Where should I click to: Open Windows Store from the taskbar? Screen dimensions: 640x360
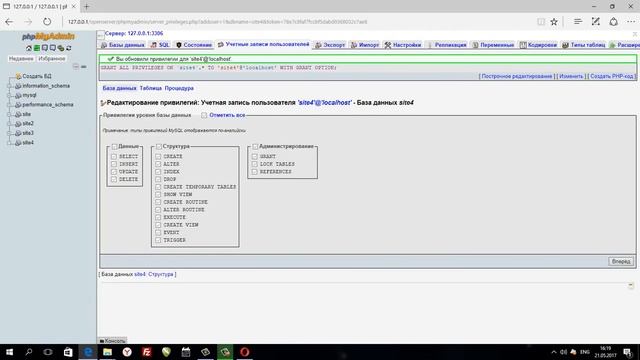coord(68,352)
